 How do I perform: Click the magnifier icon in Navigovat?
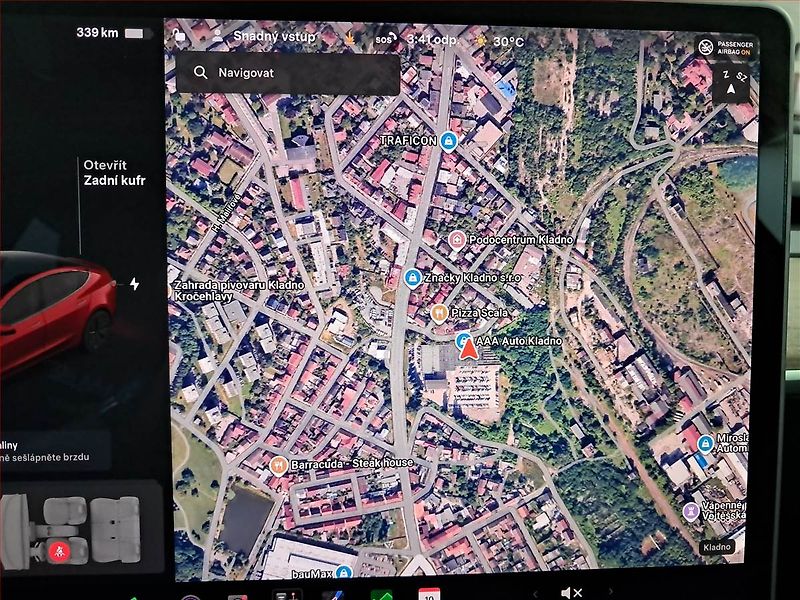point(201,72)
